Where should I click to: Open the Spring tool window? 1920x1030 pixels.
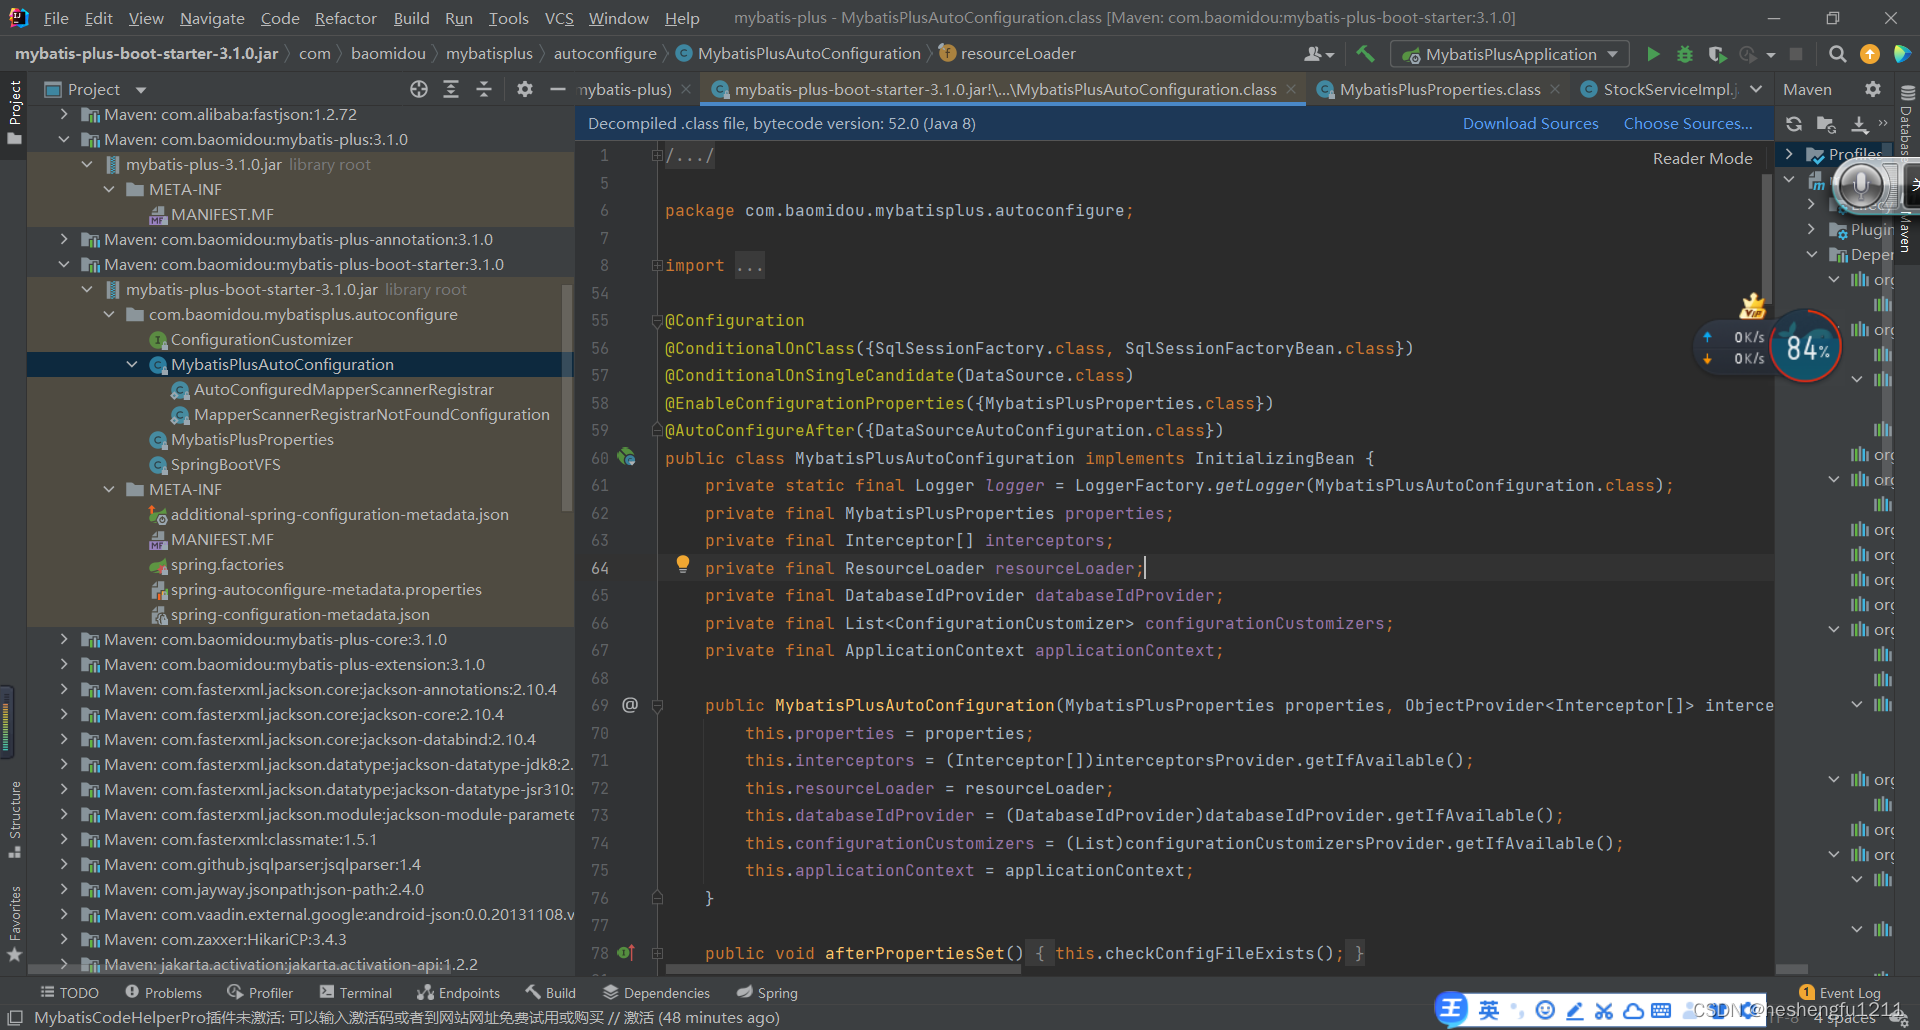coord(767,992)
